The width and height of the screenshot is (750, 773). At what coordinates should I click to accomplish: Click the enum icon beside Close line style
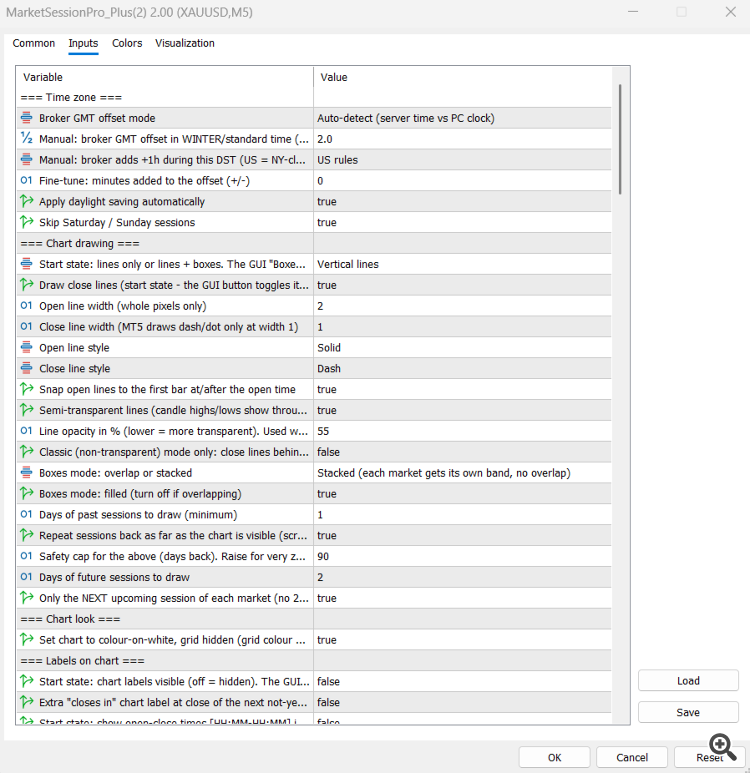click(27, 368)
